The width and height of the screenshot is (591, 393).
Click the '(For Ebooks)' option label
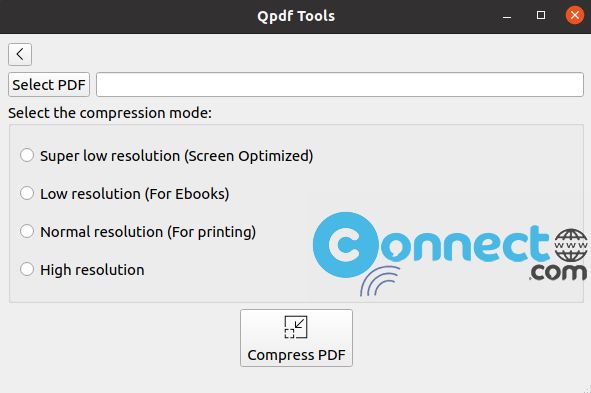point(187,194)
